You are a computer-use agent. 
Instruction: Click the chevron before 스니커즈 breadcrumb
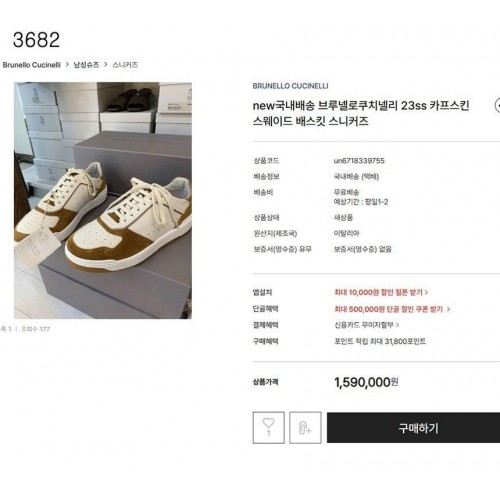coord(106,64)
